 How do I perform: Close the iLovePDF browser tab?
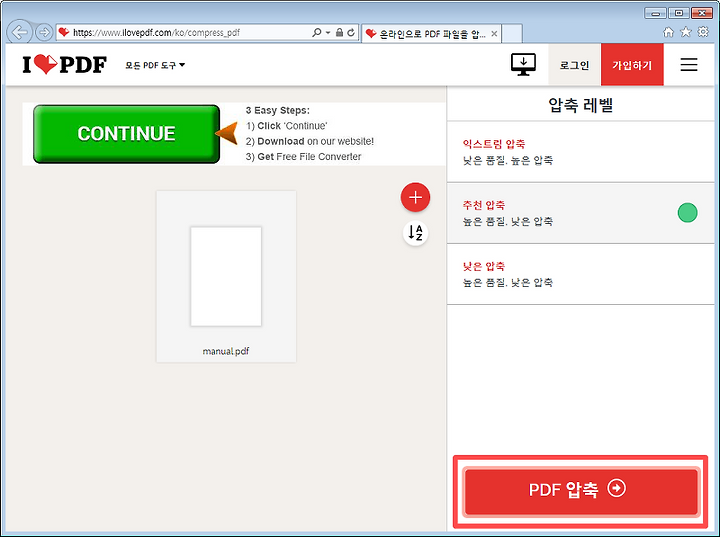[494, 34]
